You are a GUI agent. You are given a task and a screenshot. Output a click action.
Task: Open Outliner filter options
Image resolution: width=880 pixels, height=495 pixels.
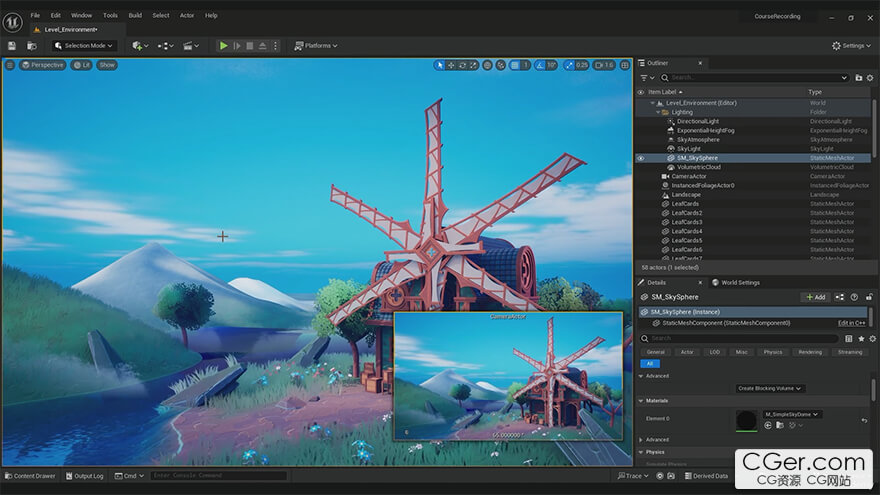click(x=647, y=78)
